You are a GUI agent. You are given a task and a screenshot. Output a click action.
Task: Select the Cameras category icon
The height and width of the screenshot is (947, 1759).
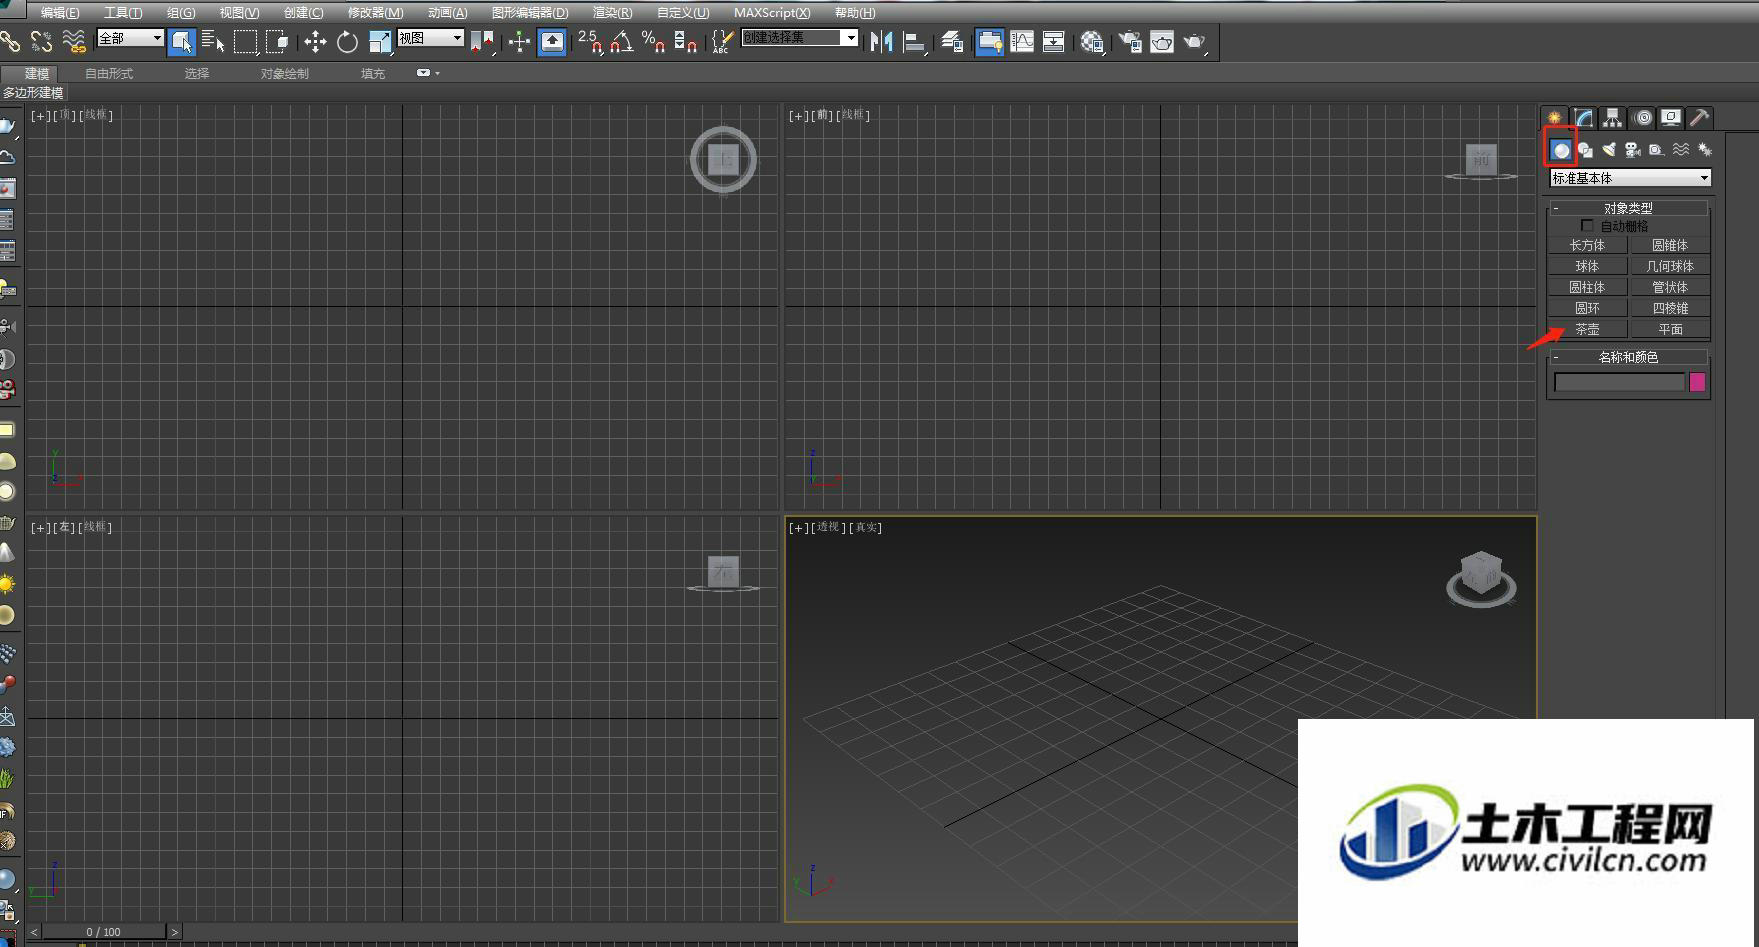point(1633,150)
